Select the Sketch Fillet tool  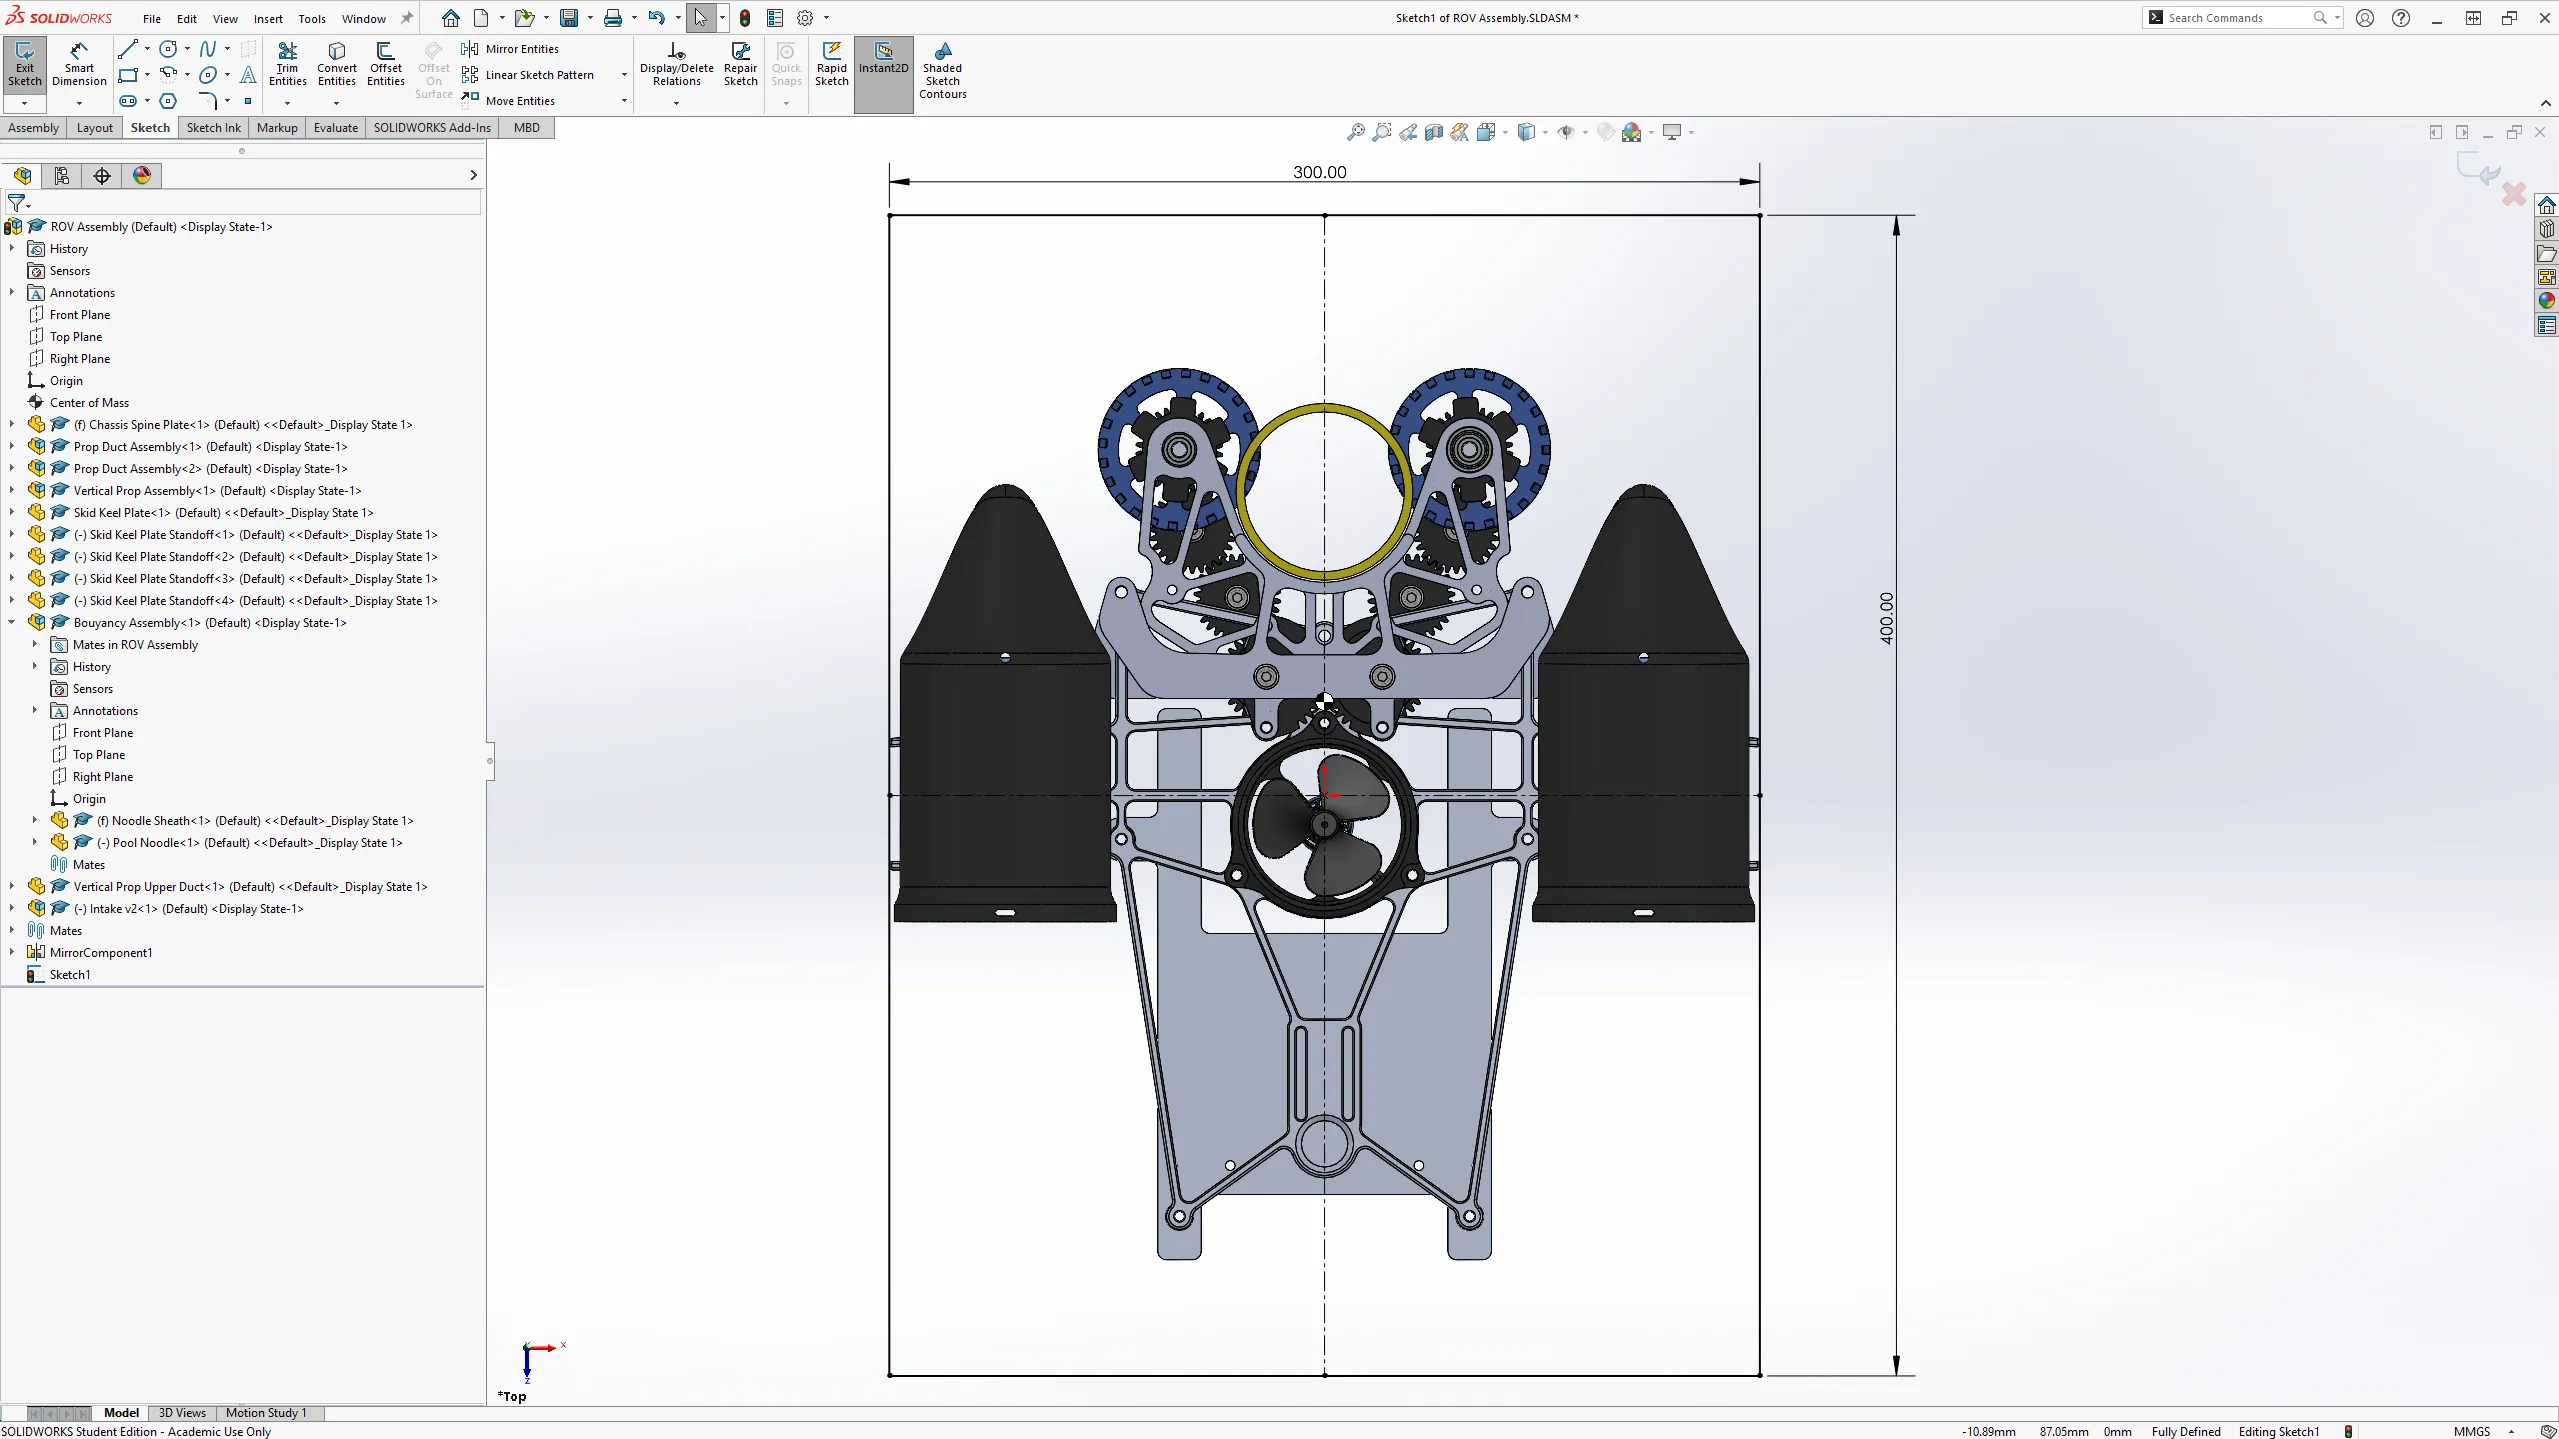click(x=207, y=101)
